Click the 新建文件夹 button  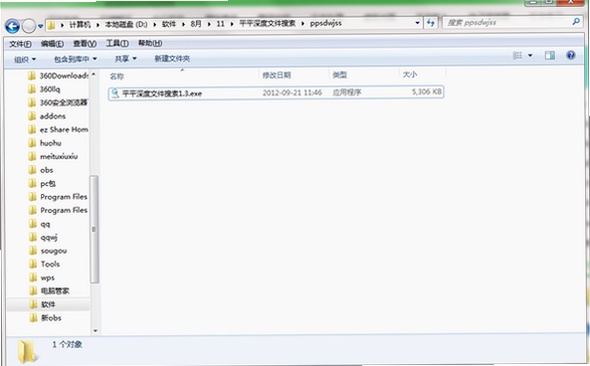tap(172, 58)
